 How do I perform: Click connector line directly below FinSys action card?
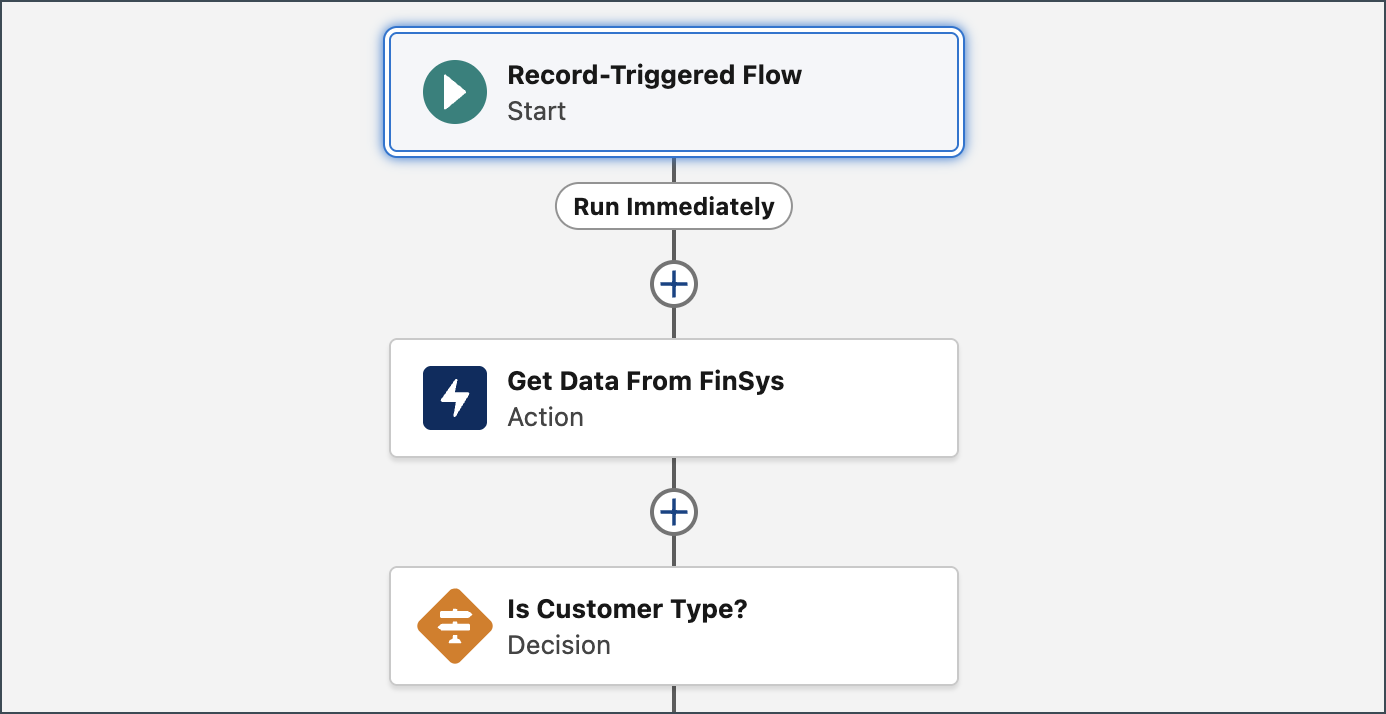[674, 473]
